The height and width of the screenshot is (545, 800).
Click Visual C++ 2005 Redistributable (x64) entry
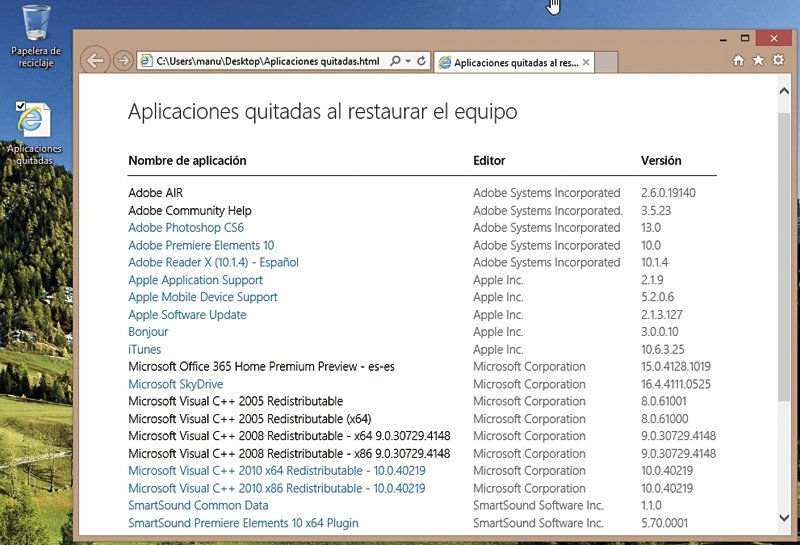pyautogui.click(x=249, y=418)
